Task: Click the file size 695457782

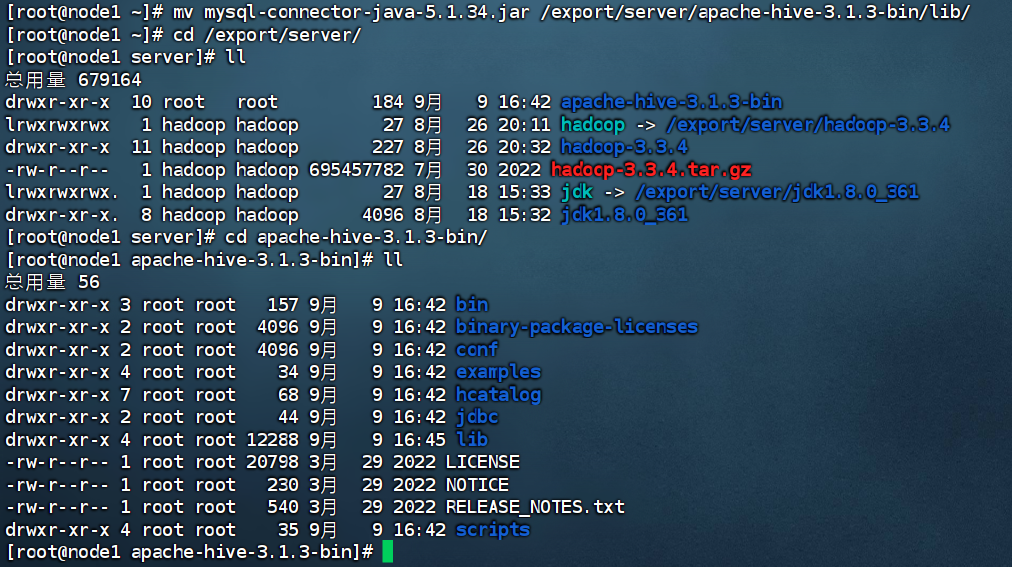Action: coord(356,170)
